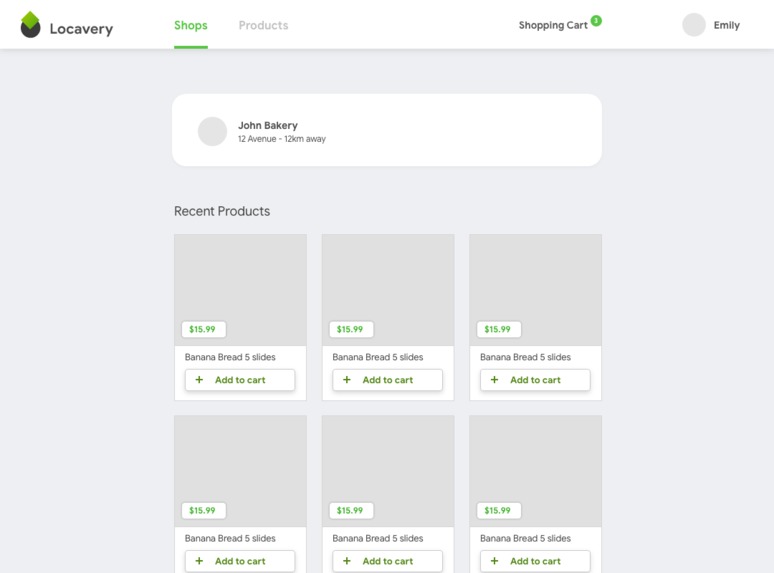Click the $15.99 price tag on top-row right product
The image size is (774, 573).
tap(499, 329)
